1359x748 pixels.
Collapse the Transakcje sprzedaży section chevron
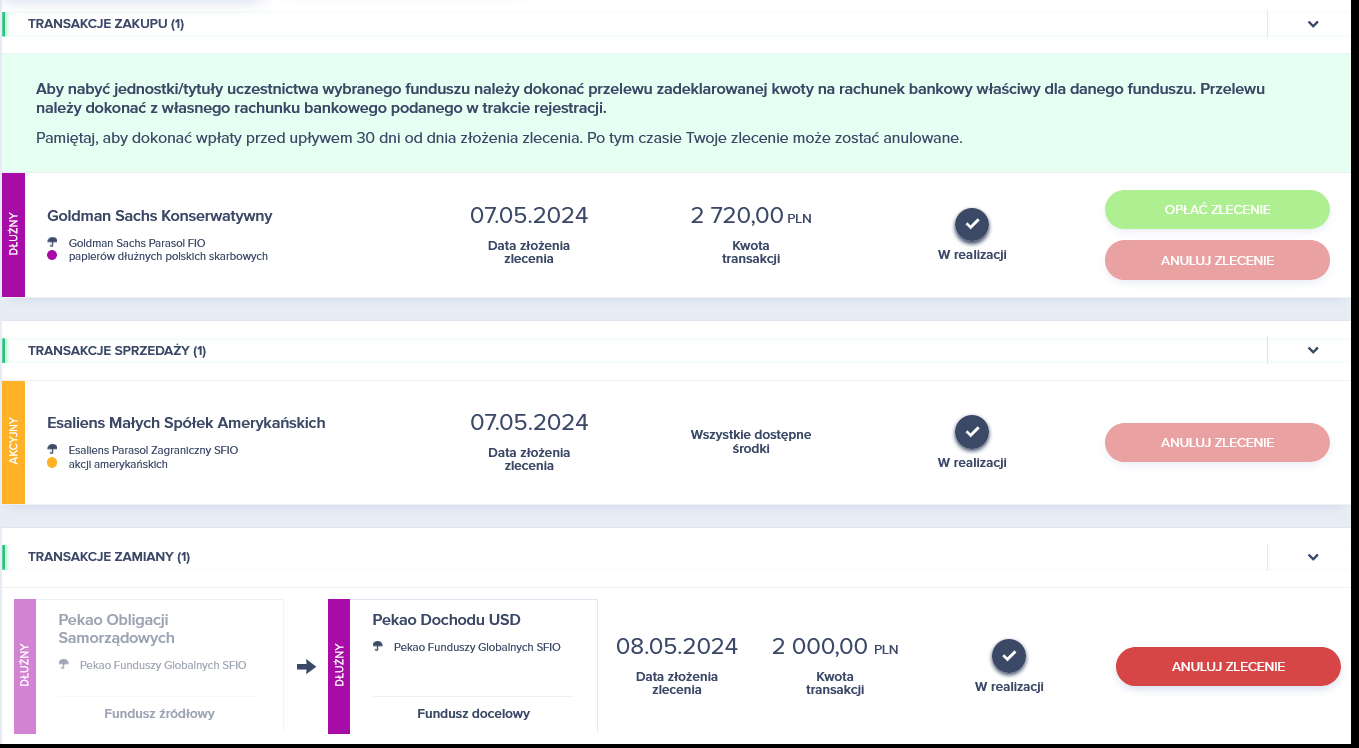point(1313,350)
